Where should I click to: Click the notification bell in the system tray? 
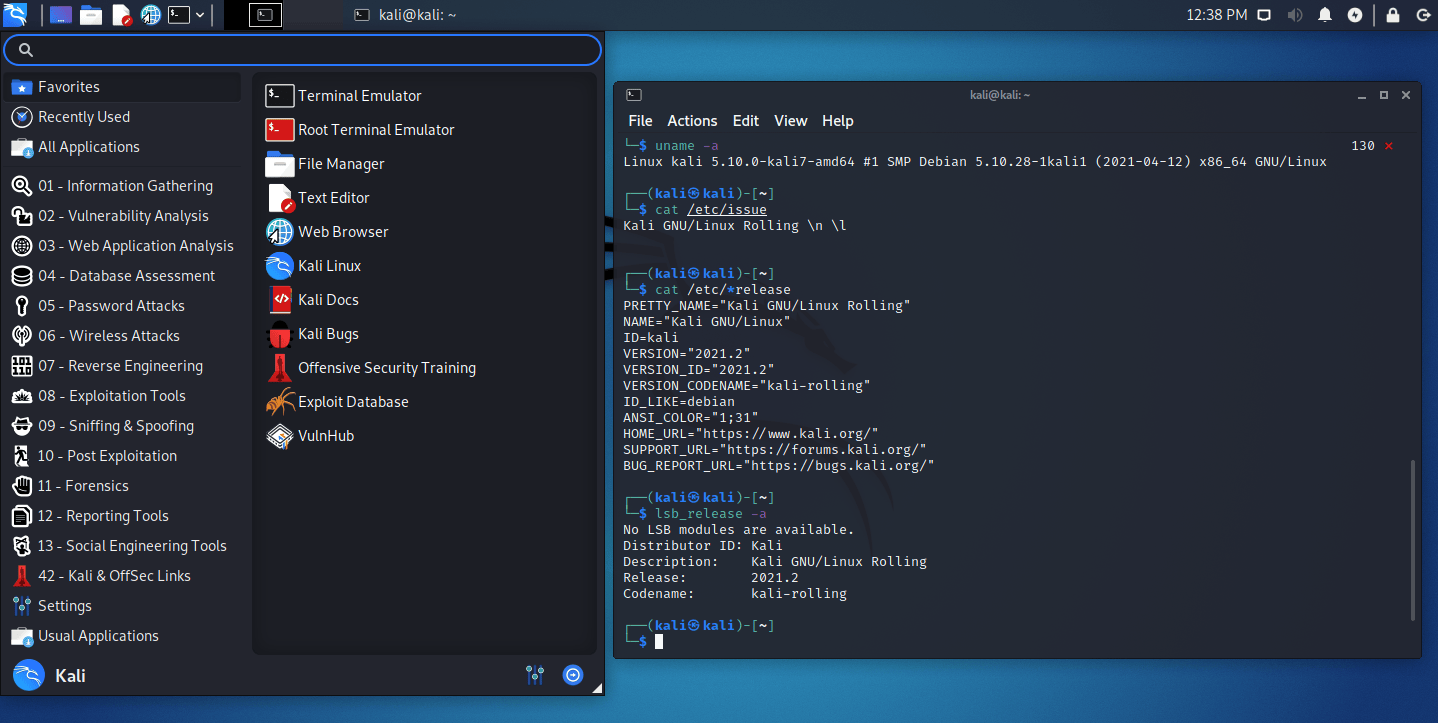pos(1325,15)
